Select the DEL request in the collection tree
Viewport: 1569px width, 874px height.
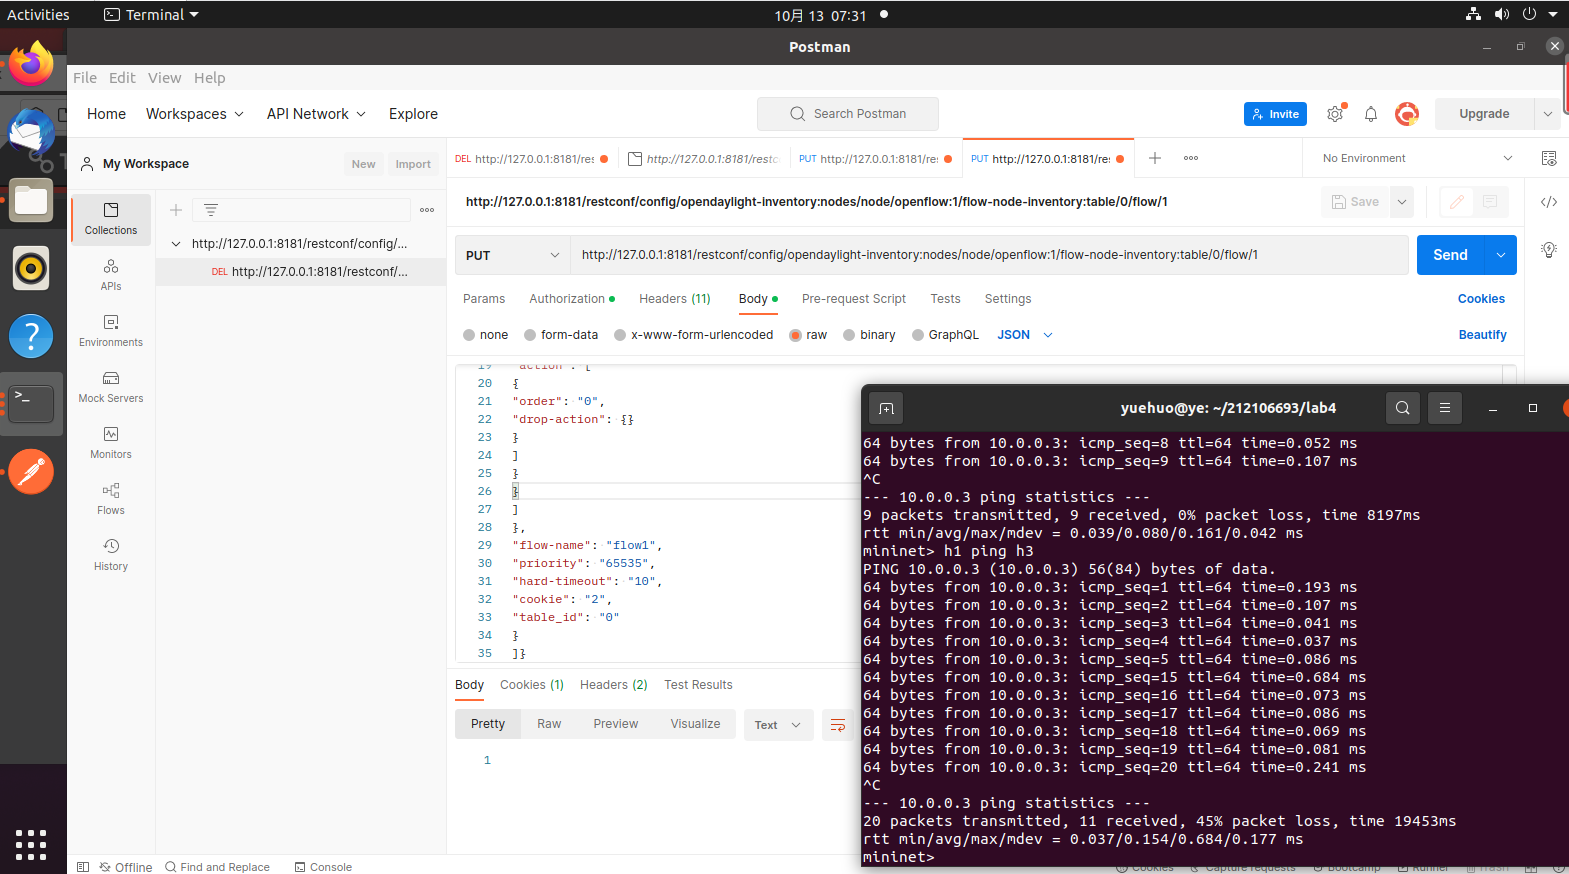pyautogui.click(x=301, y=272)
